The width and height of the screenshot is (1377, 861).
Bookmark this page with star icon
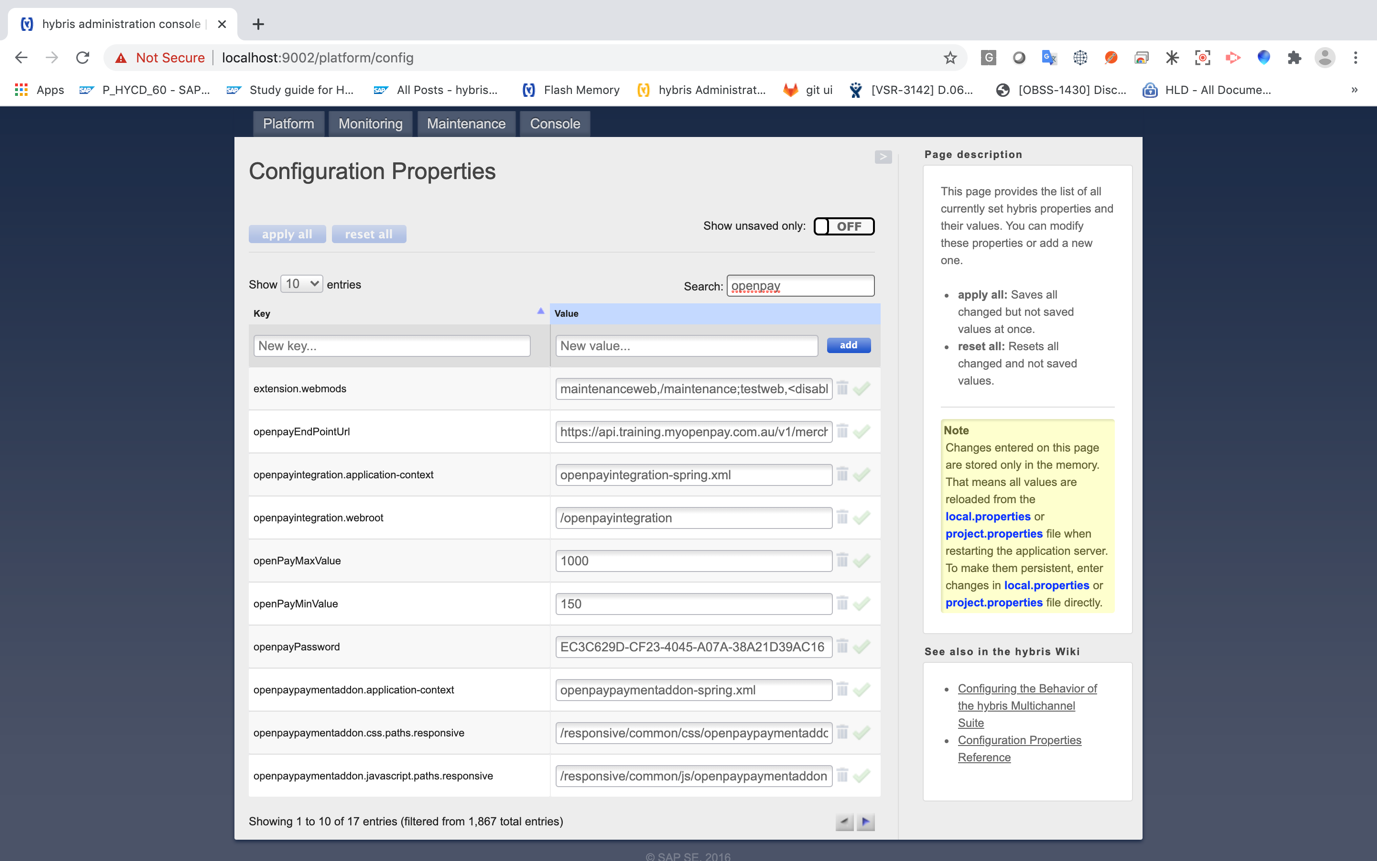click(x=950, y=58)
